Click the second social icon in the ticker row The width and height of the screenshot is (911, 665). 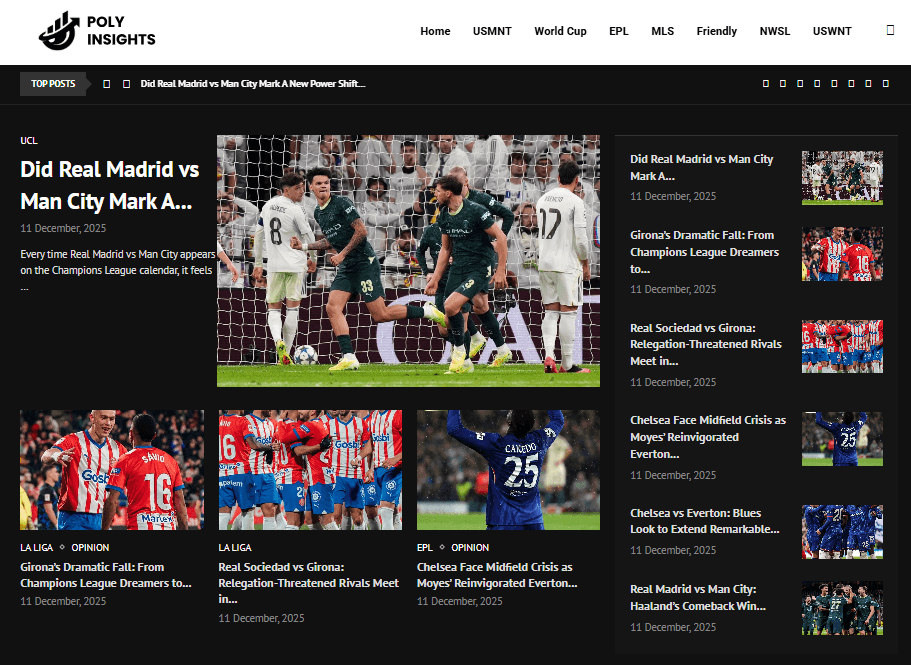tap(781, 84)
